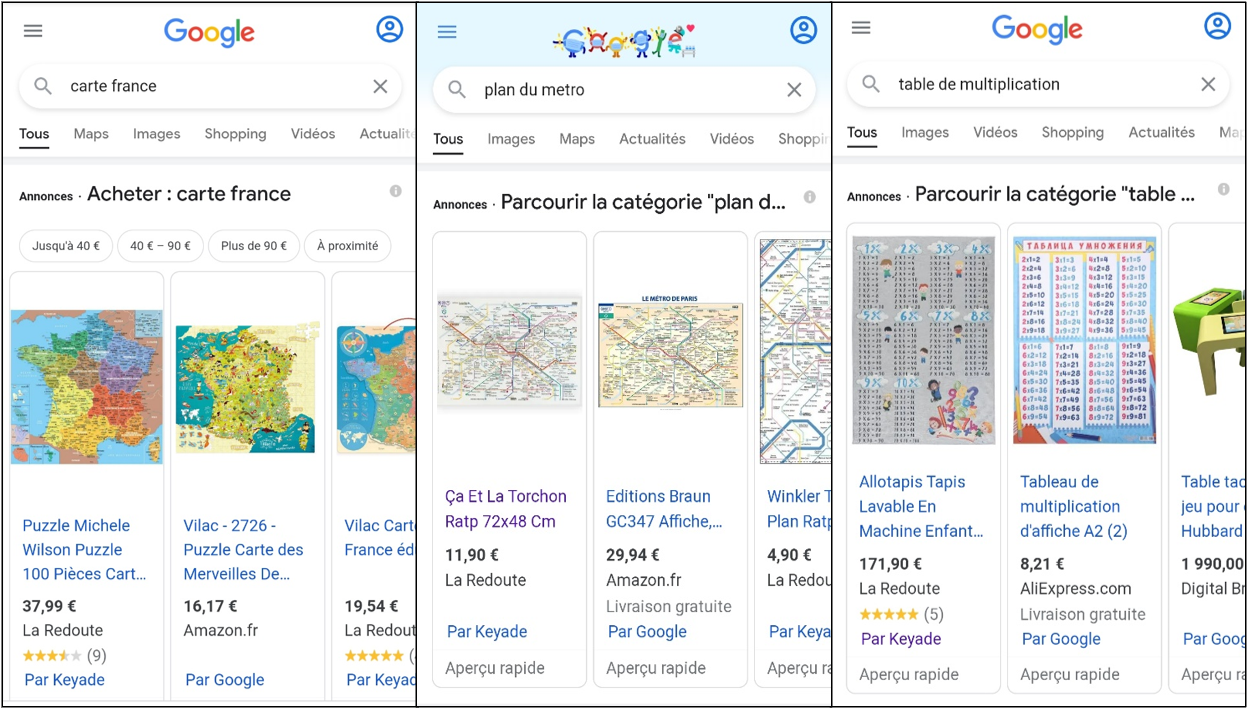Switch to Maps tab in plan du metro results
The width and height of the screenshot is (1248, 709).
[x=577, y=139]
